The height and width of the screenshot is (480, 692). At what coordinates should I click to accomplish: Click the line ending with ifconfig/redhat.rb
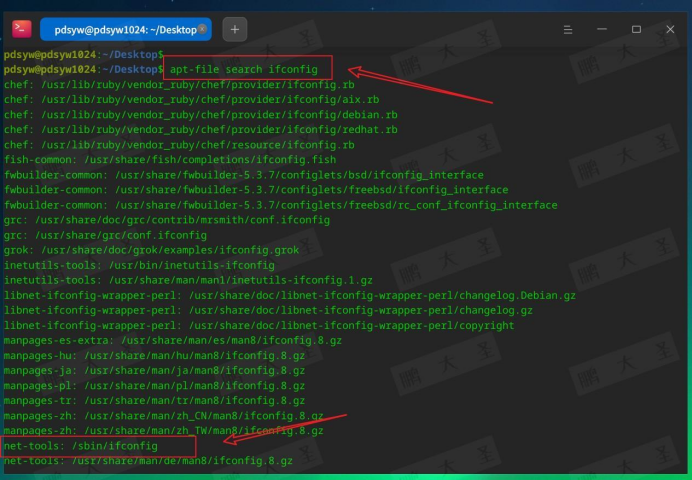201,130
